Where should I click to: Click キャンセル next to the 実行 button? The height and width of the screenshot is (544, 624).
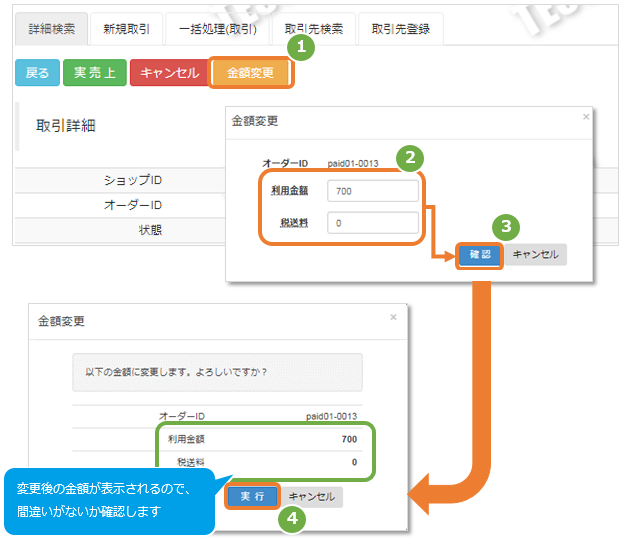click(x=312, y=497)
